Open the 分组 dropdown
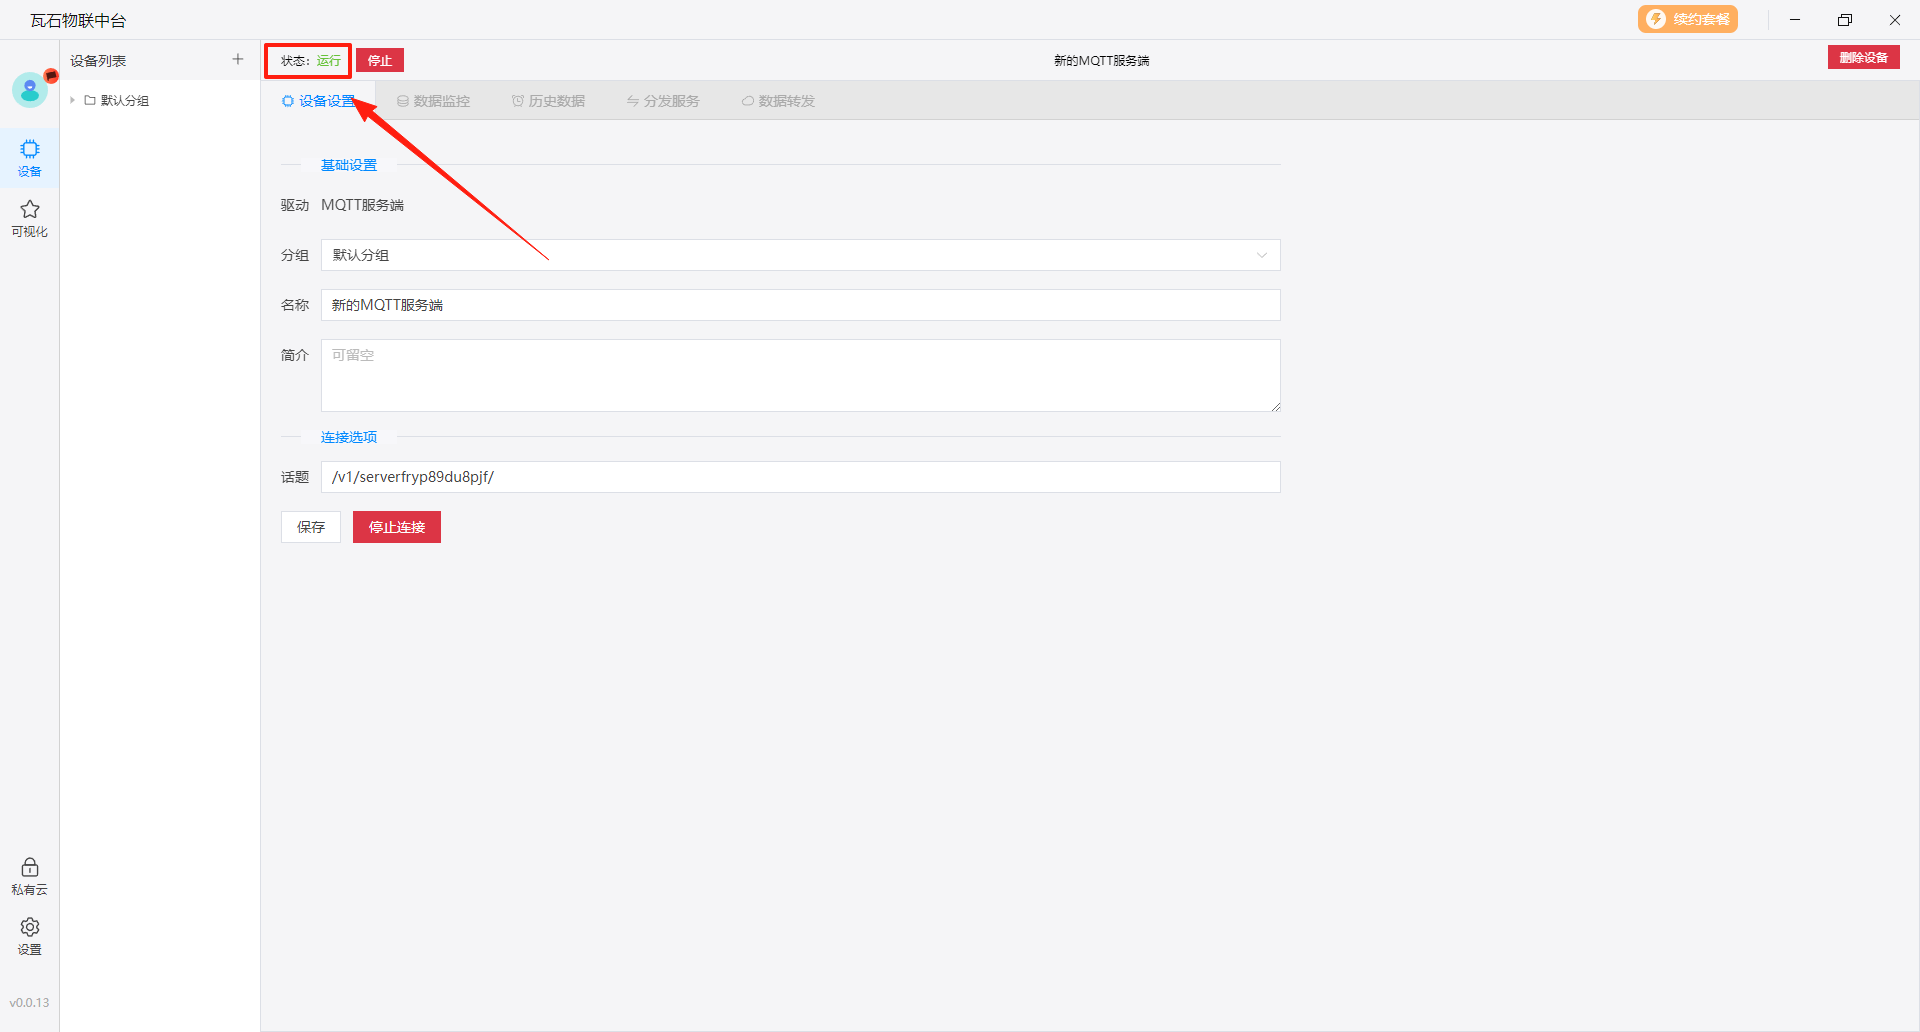This screenshot has height=1032, width=1920. (x=800, y=255)
